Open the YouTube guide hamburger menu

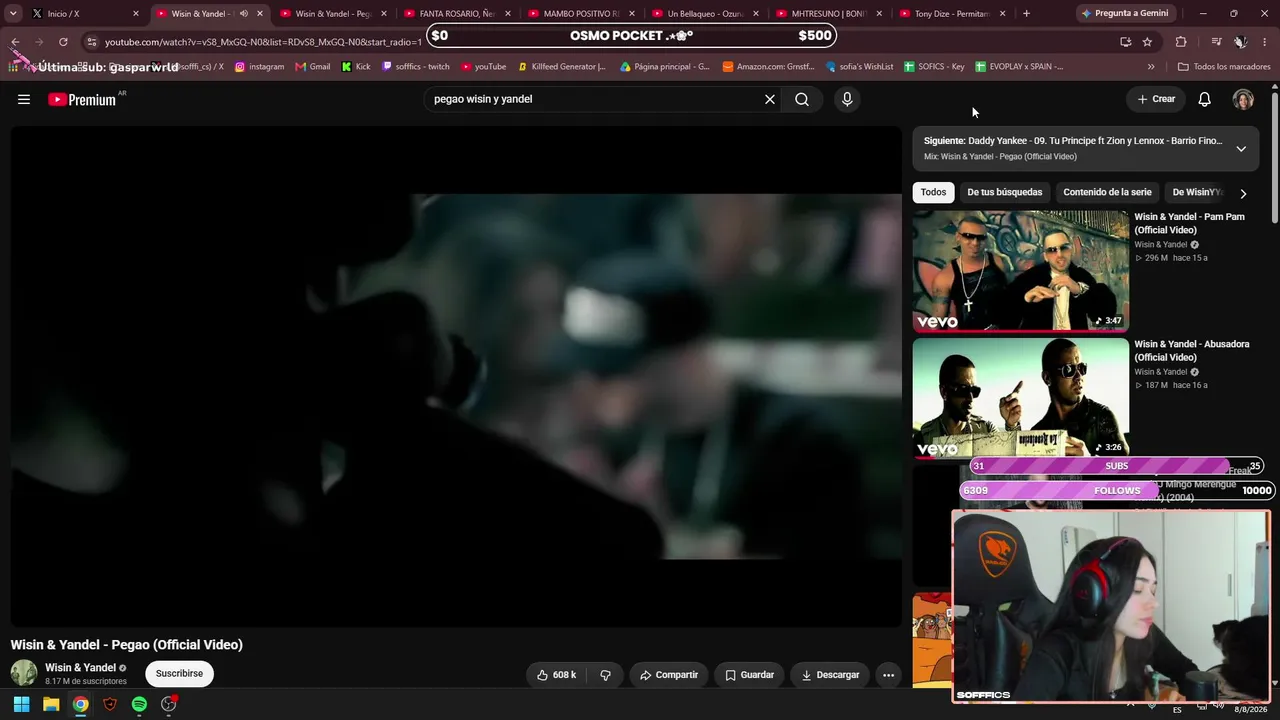[24, 99]
